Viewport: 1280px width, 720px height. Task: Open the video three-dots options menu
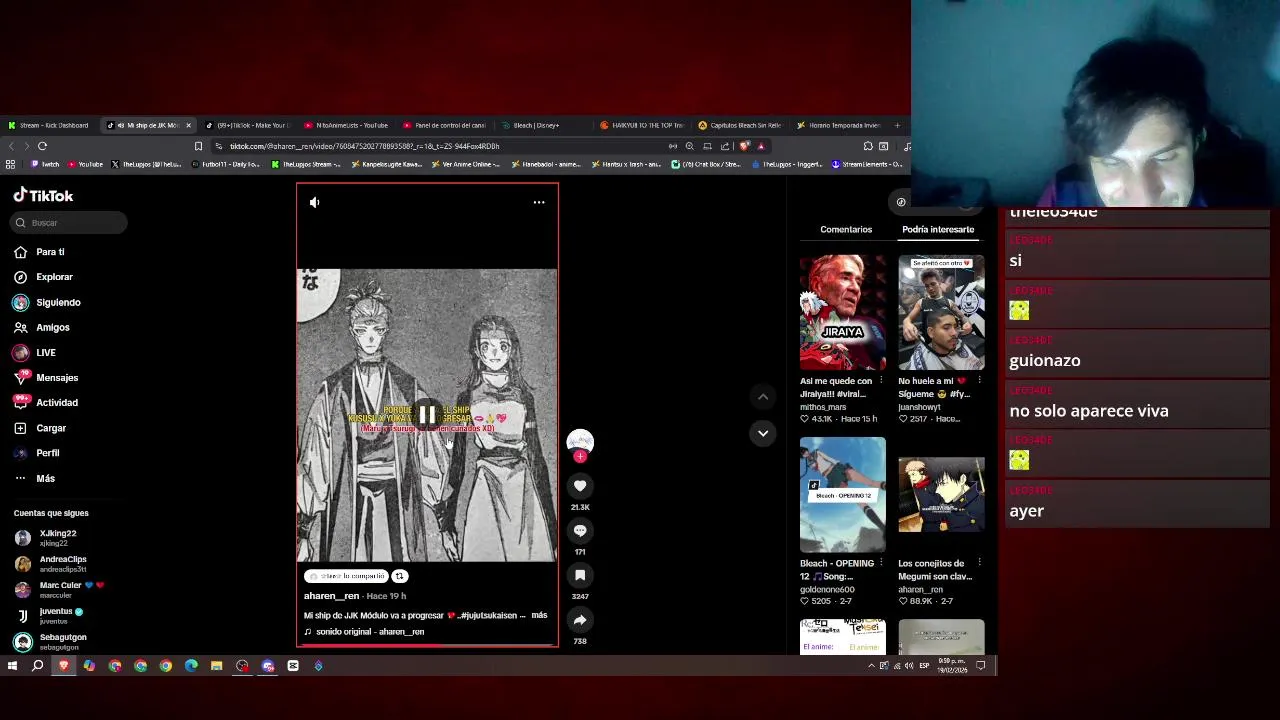coord(539,203)
